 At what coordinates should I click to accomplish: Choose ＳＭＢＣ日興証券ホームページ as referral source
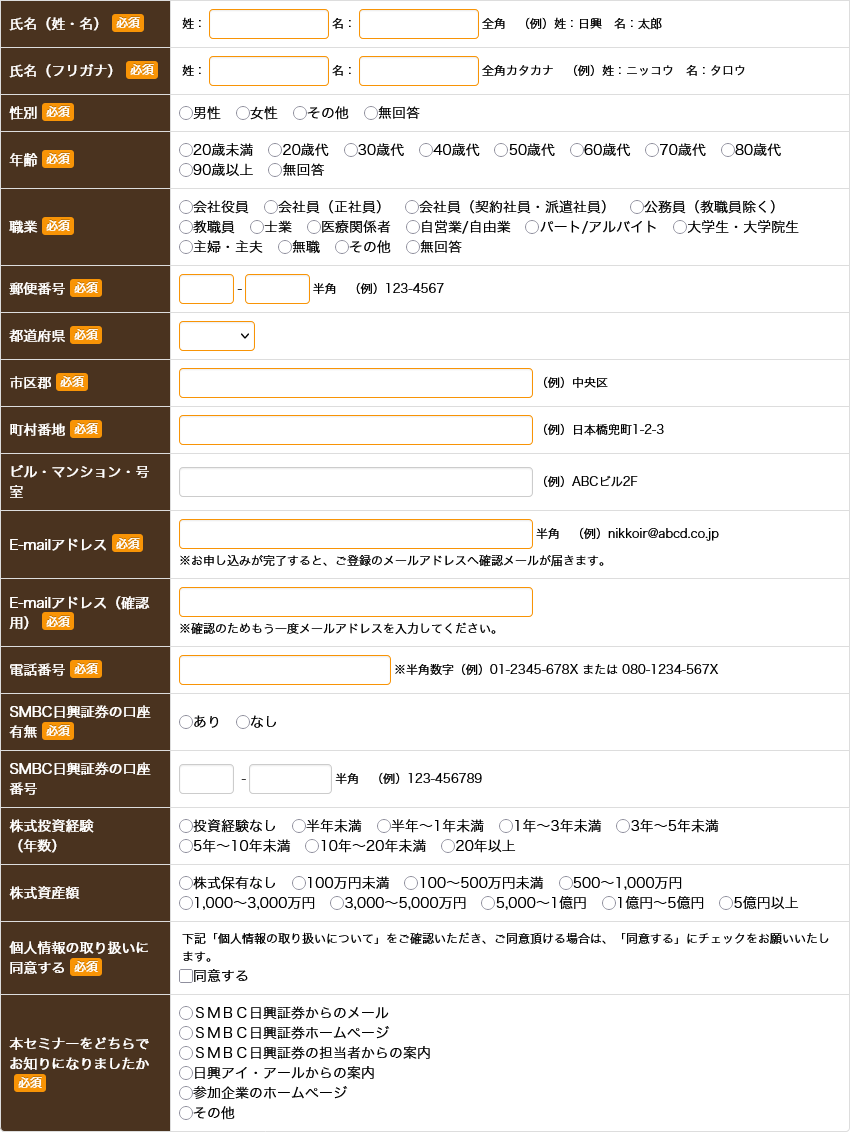184,1033
